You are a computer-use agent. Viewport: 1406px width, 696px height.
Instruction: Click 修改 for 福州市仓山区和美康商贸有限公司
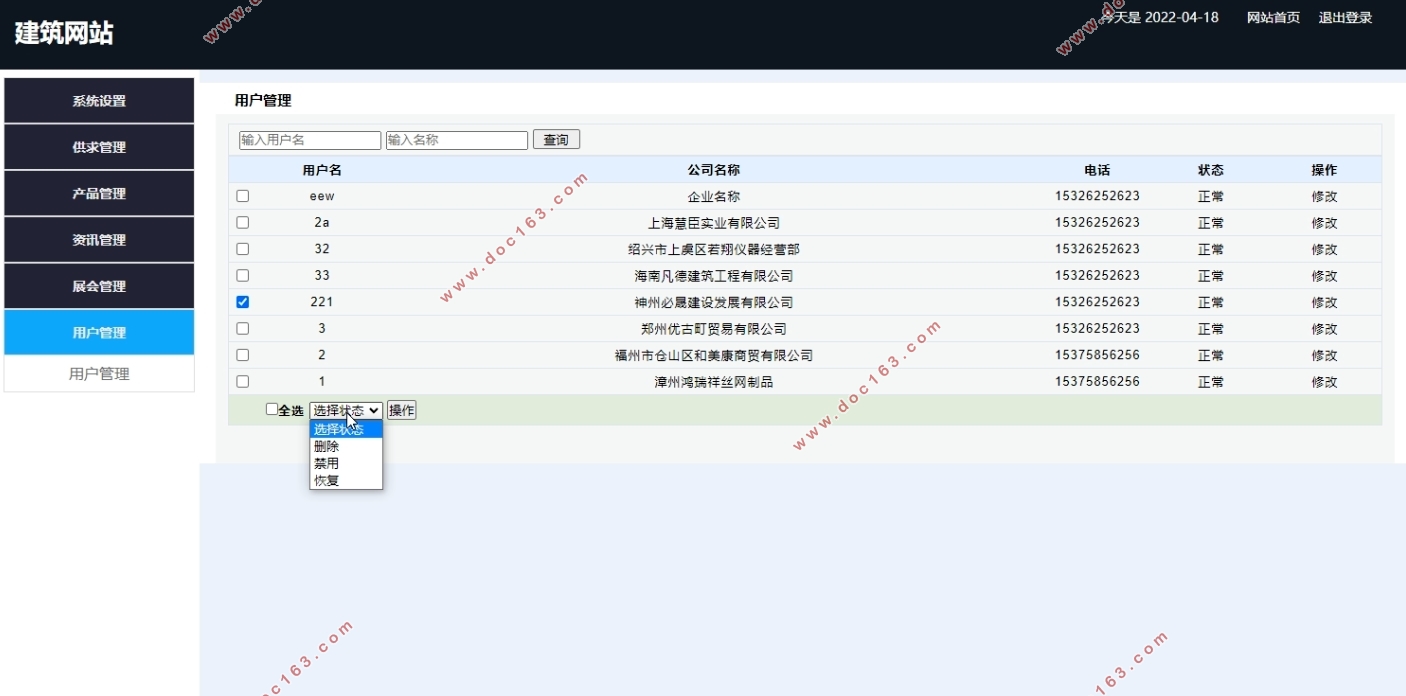pos(1324,355)
